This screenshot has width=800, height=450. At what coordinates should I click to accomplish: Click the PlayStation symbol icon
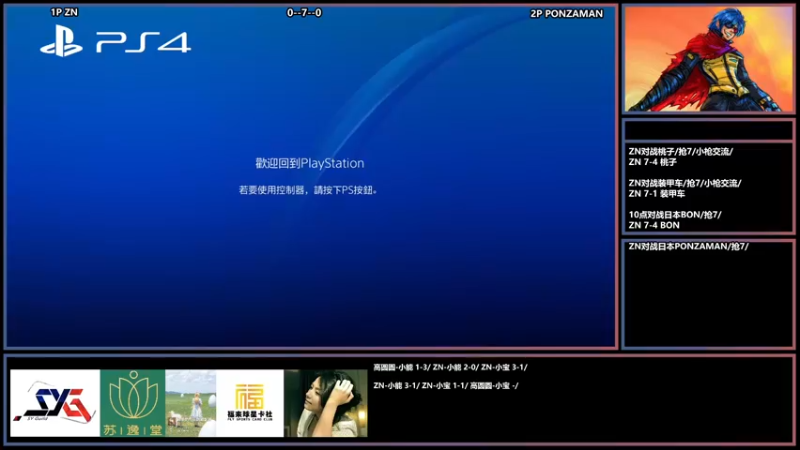[x=62, y=41]
